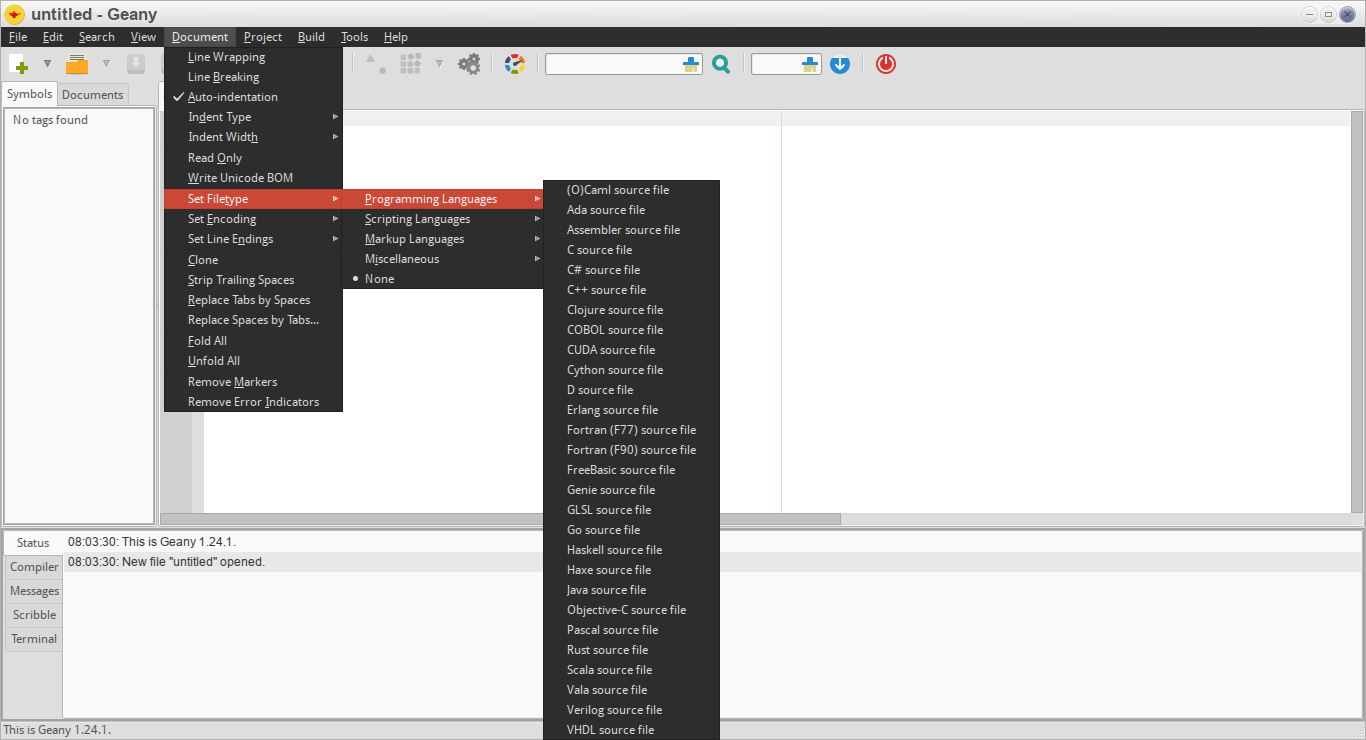Click the magnifier find icon

(721, 64)
